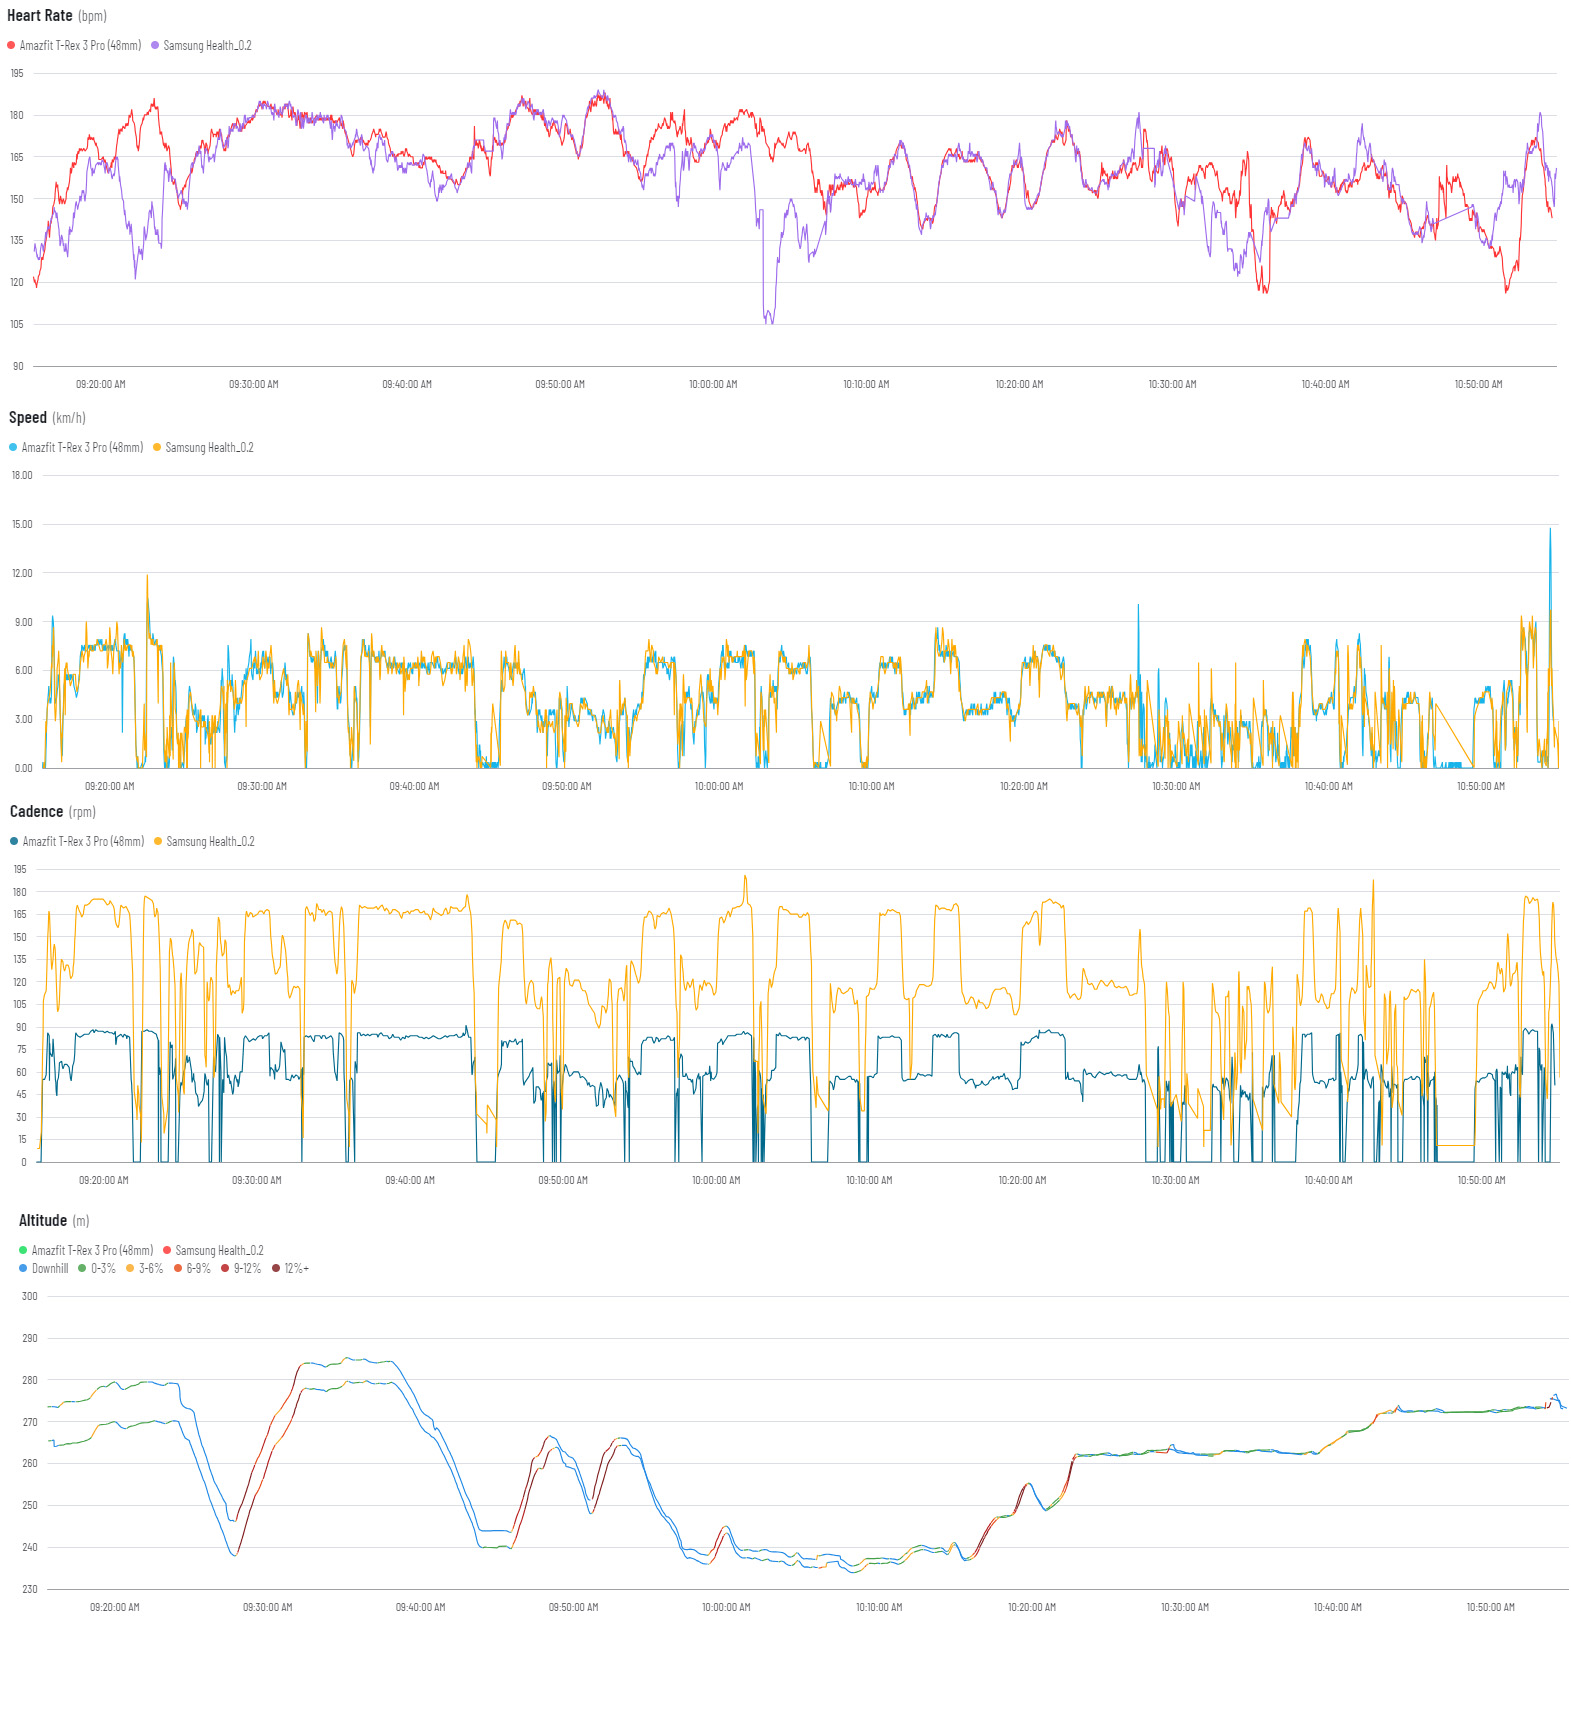Click the Cadence (rpm) chart title
The width and height of the screenshot is (1571, 1728).
(x=53, y=812)
